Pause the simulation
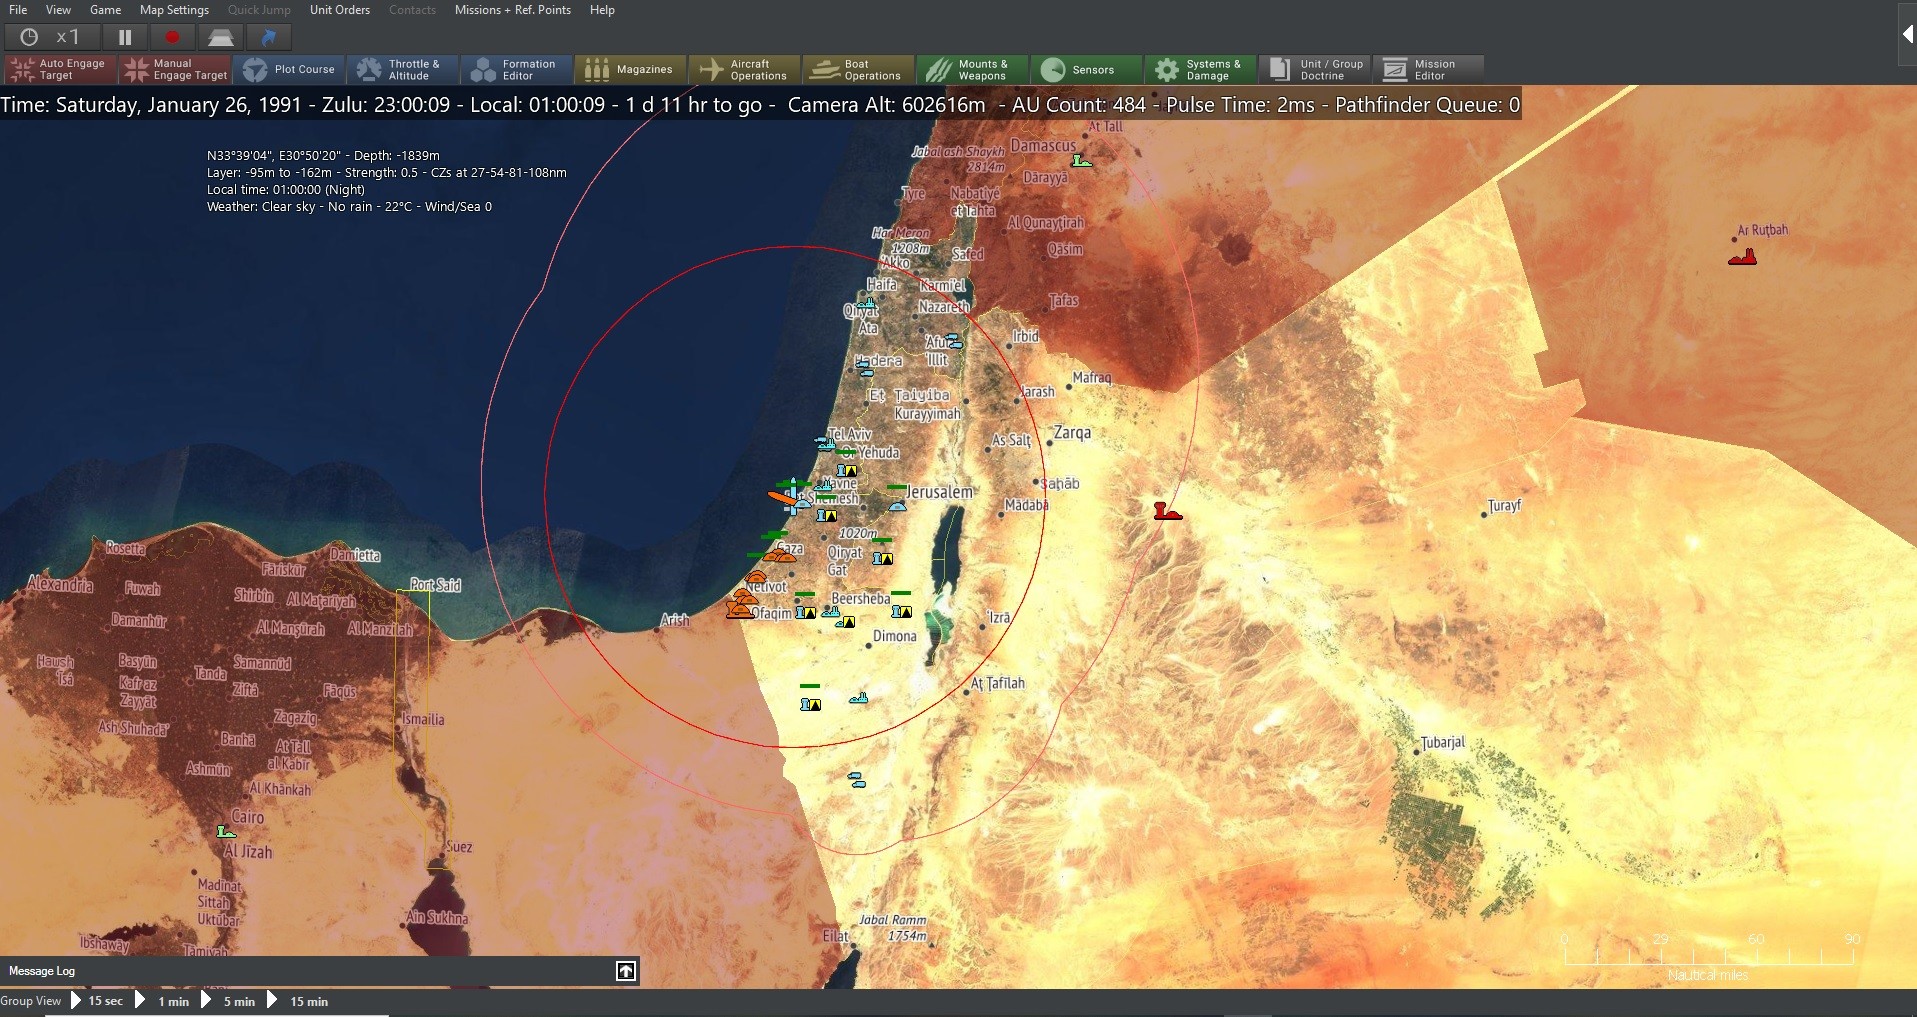This screenshot has width=1917, height=1017. tap(124, 37)
